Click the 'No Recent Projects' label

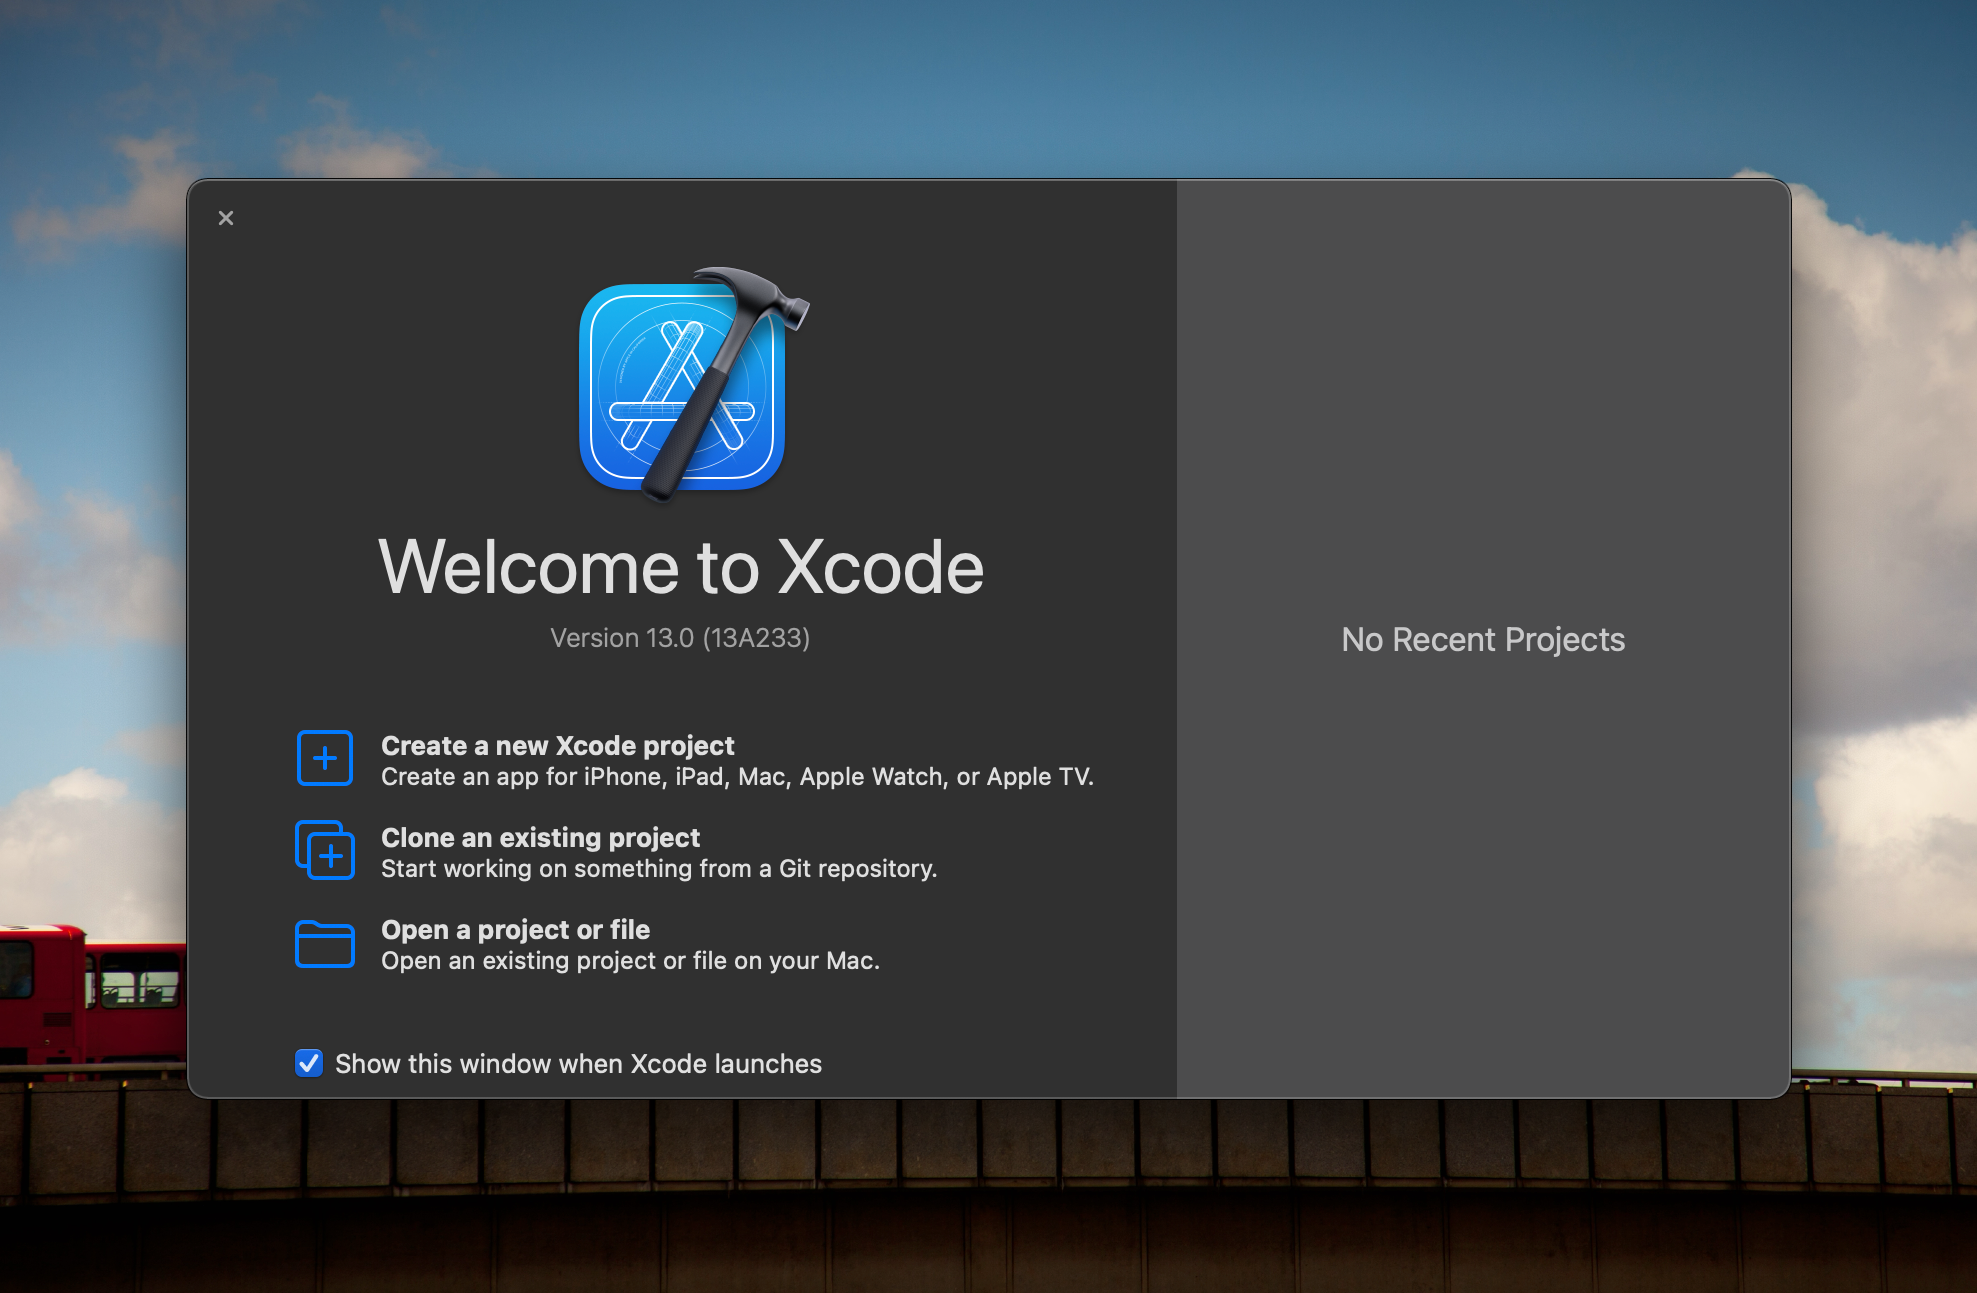pos(1483,640)
